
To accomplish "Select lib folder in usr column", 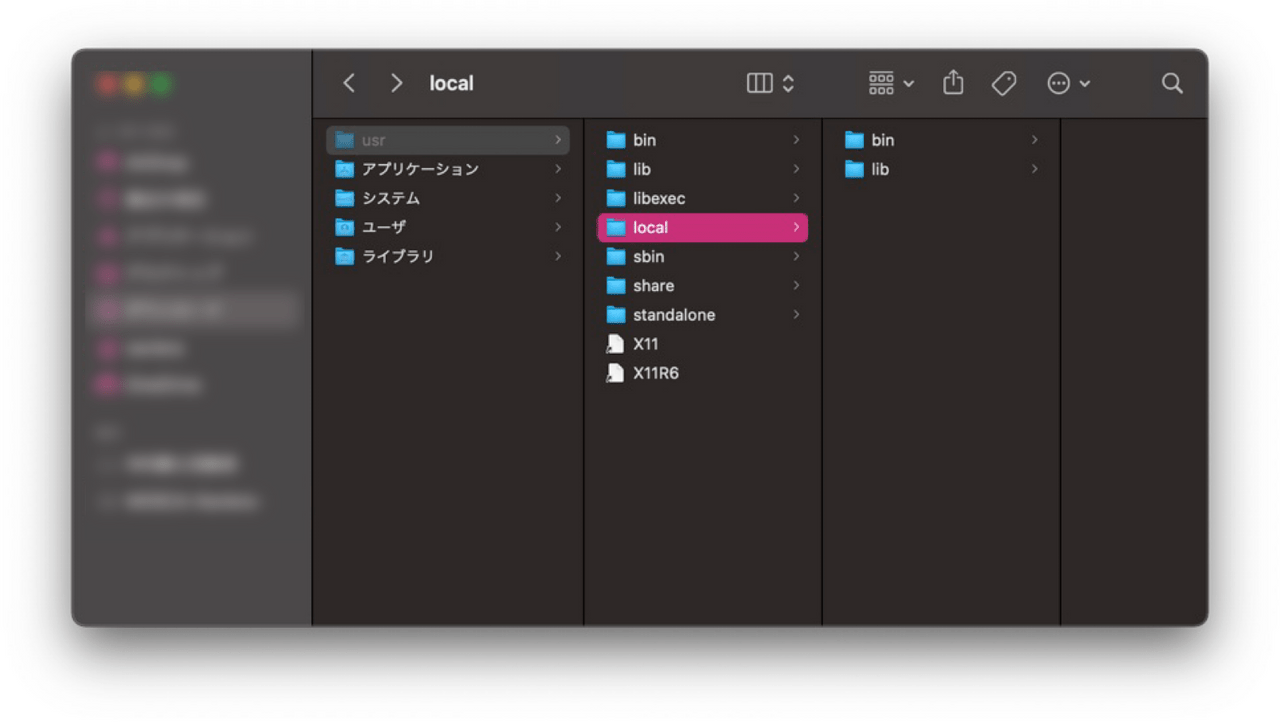I will tap(702, 169).
